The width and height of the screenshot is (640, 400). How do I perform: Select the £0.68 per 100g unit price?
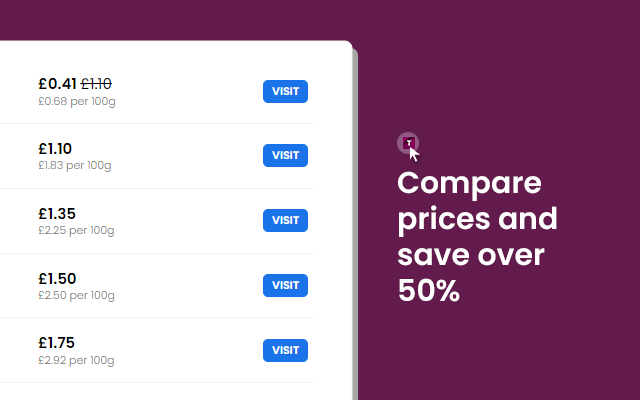click(77, 101)
